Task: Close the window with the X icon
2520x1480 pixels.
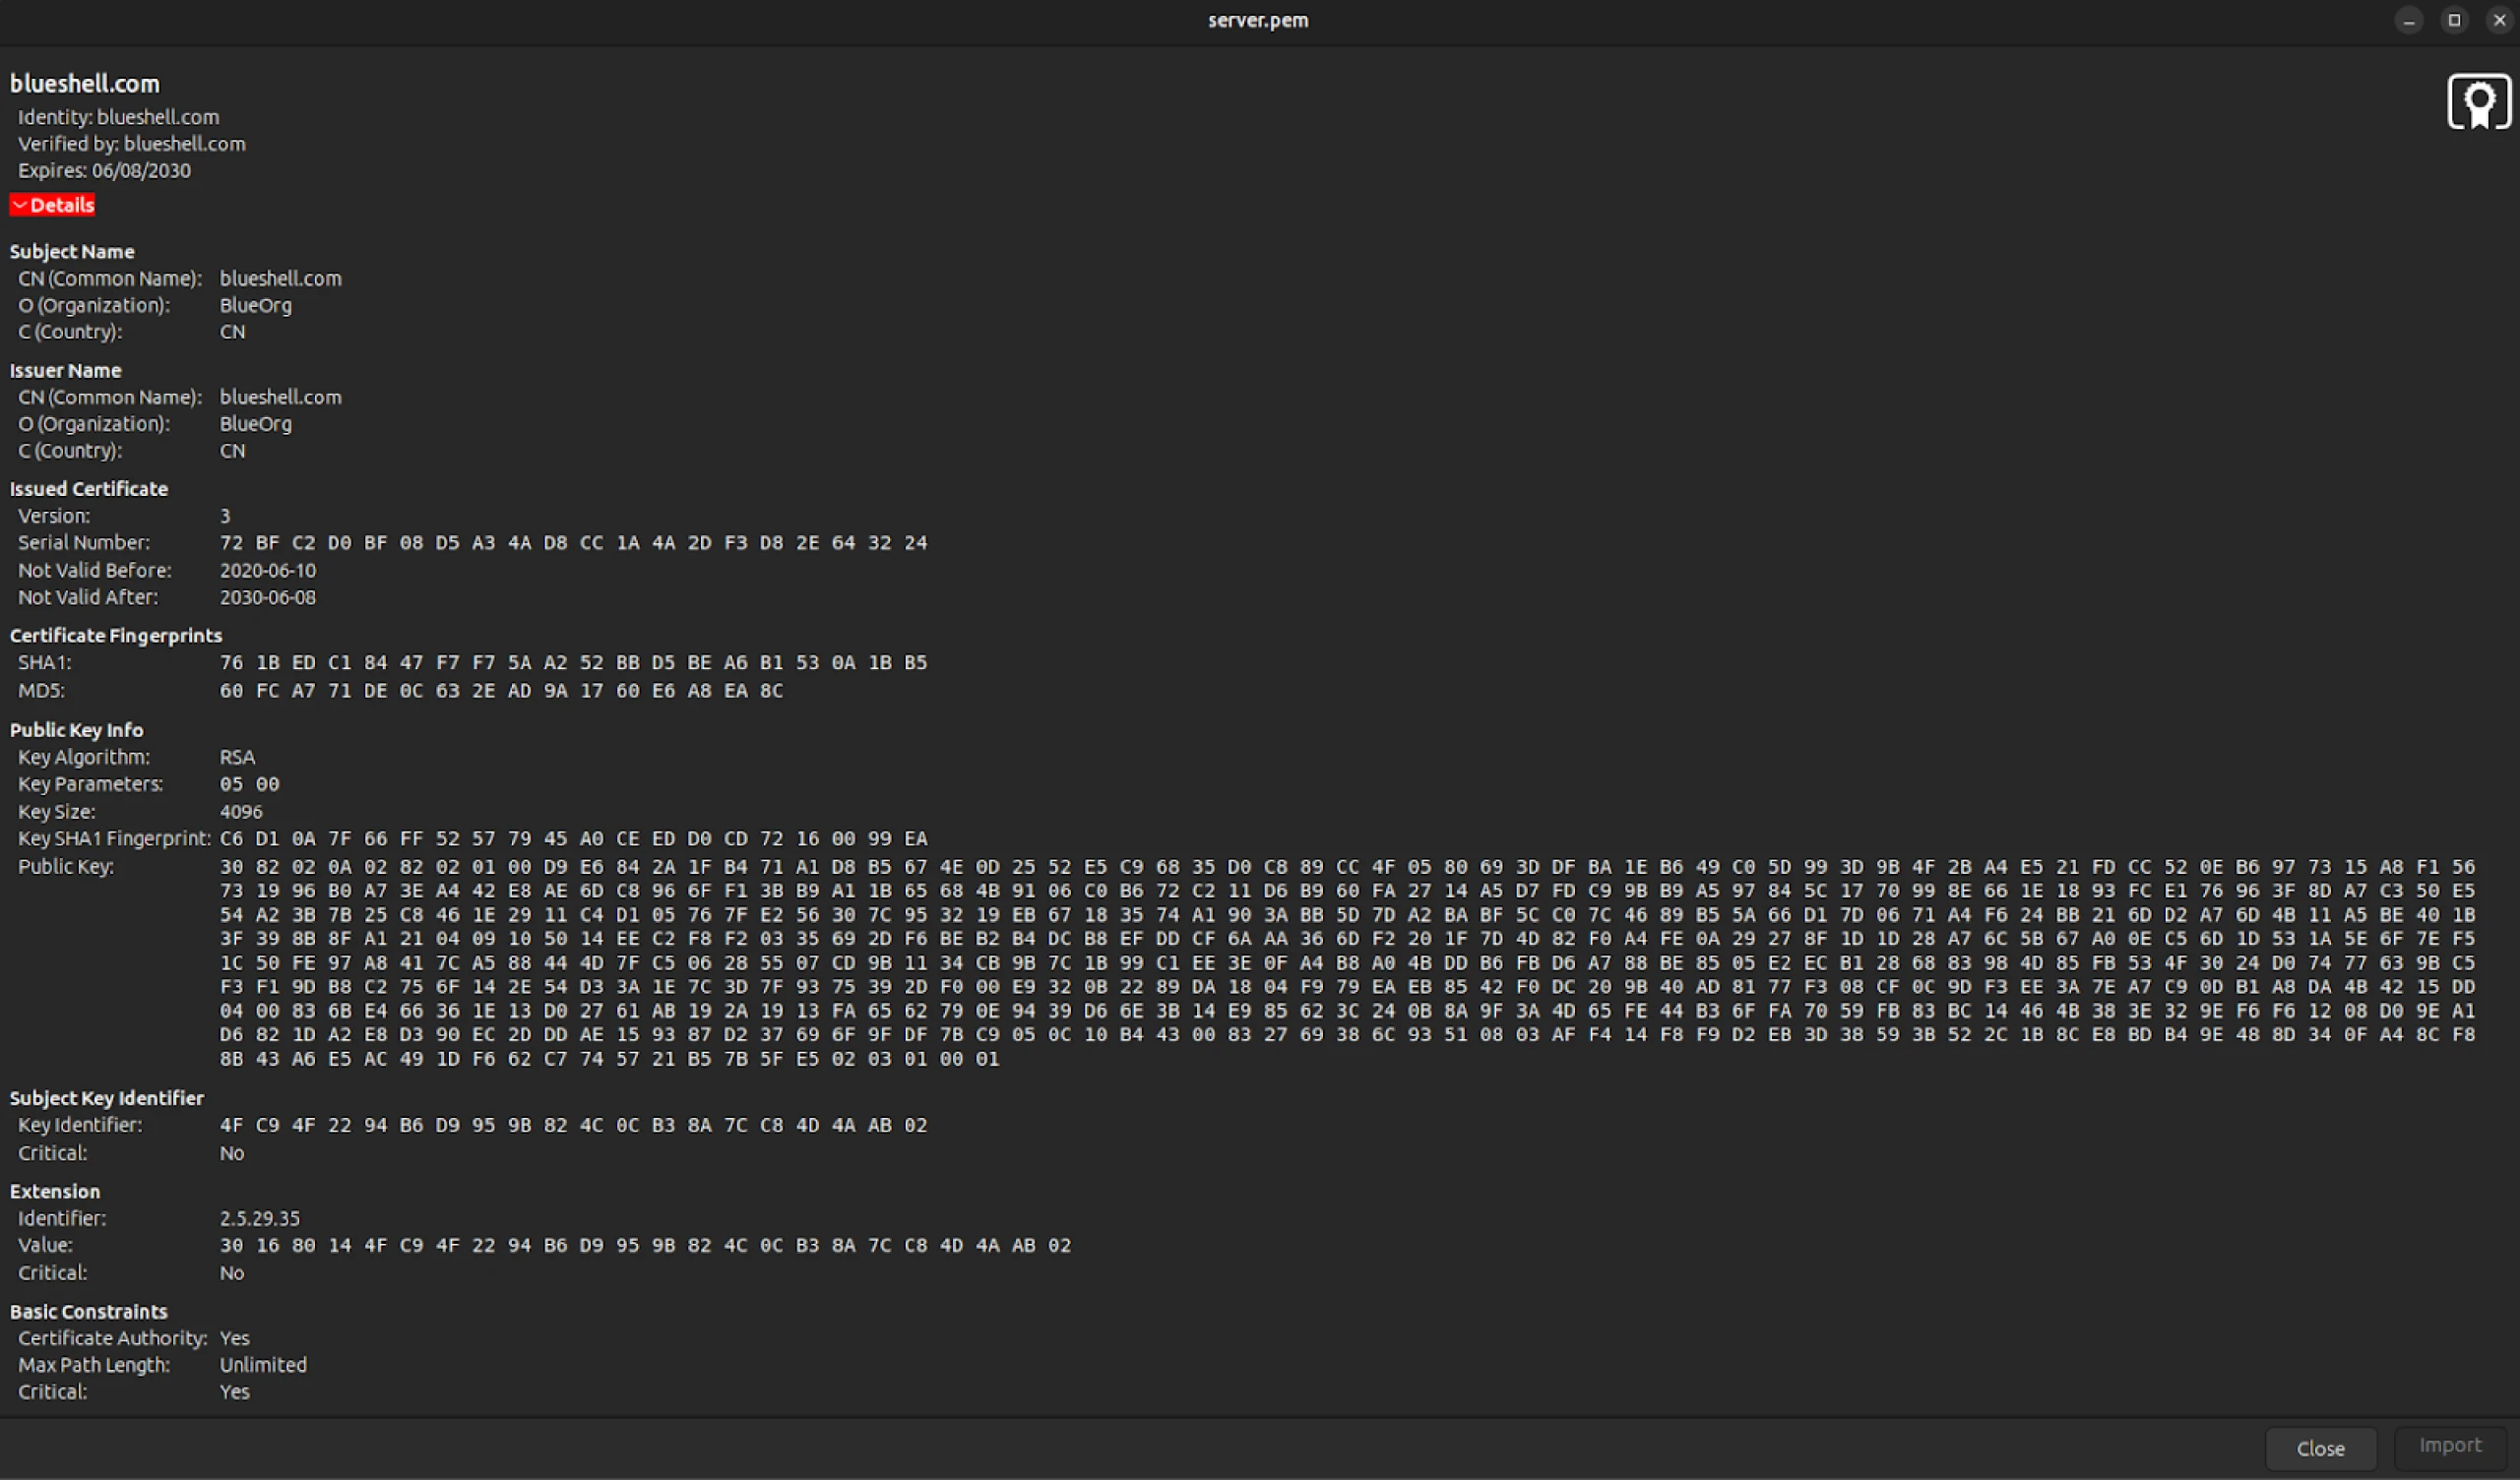Action: 2498,20
